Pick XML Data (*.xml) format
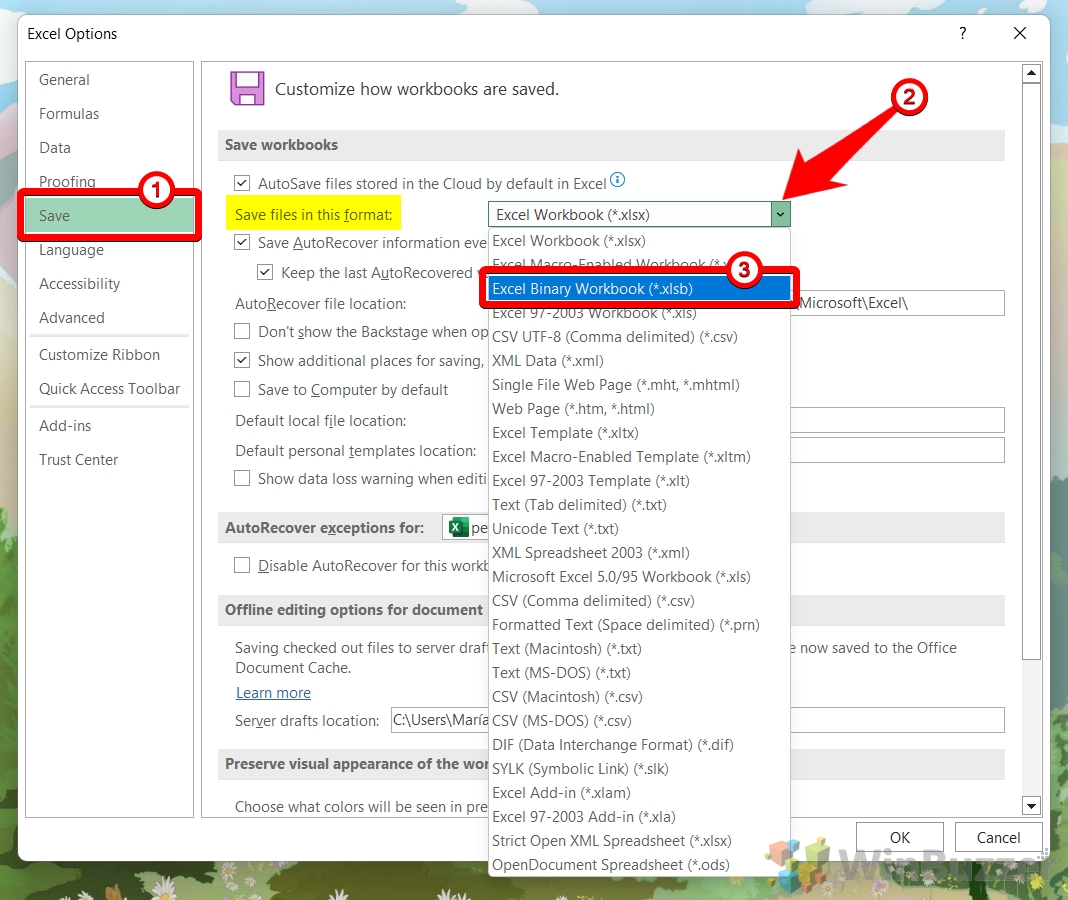The width and height of the screenshot is (1068, 900). (640, 360)
